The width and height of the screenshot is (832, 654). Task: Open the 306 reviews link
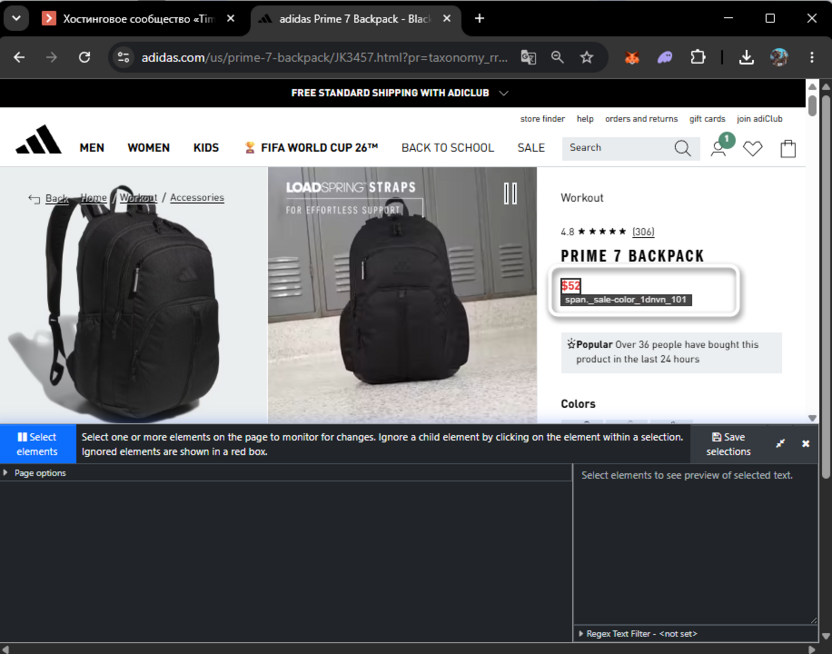point(643,232)
